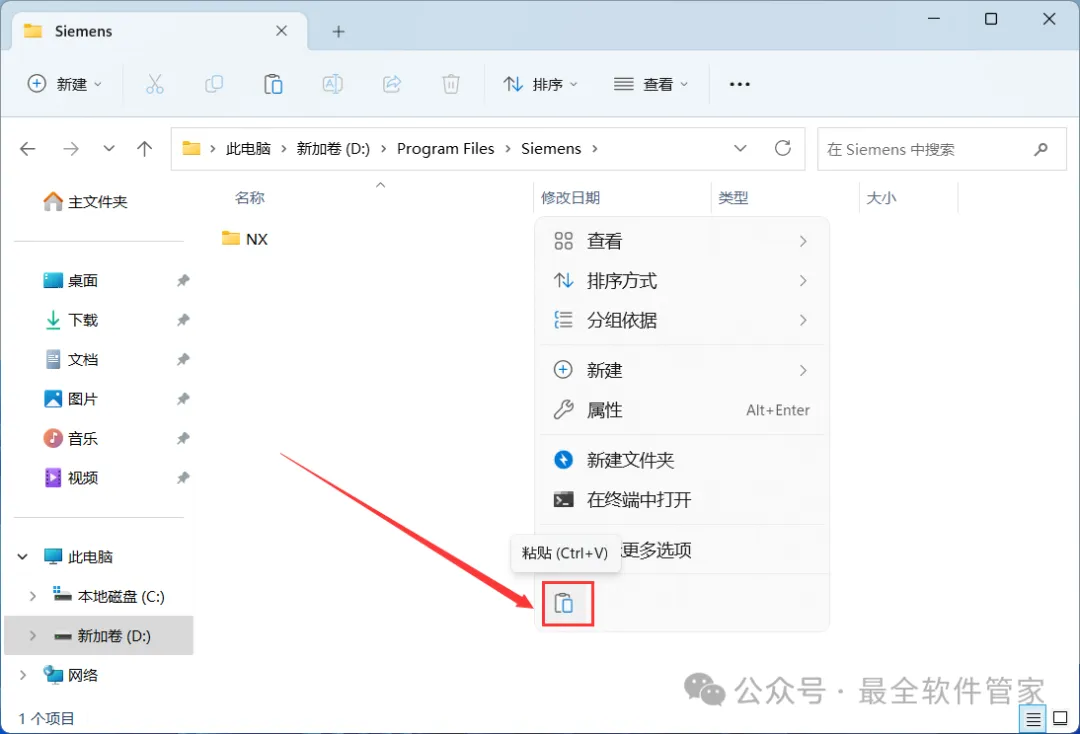Select 属性 in context menu
The height and width of the screenshot is (734, 1080).
[x=682, y=410]
